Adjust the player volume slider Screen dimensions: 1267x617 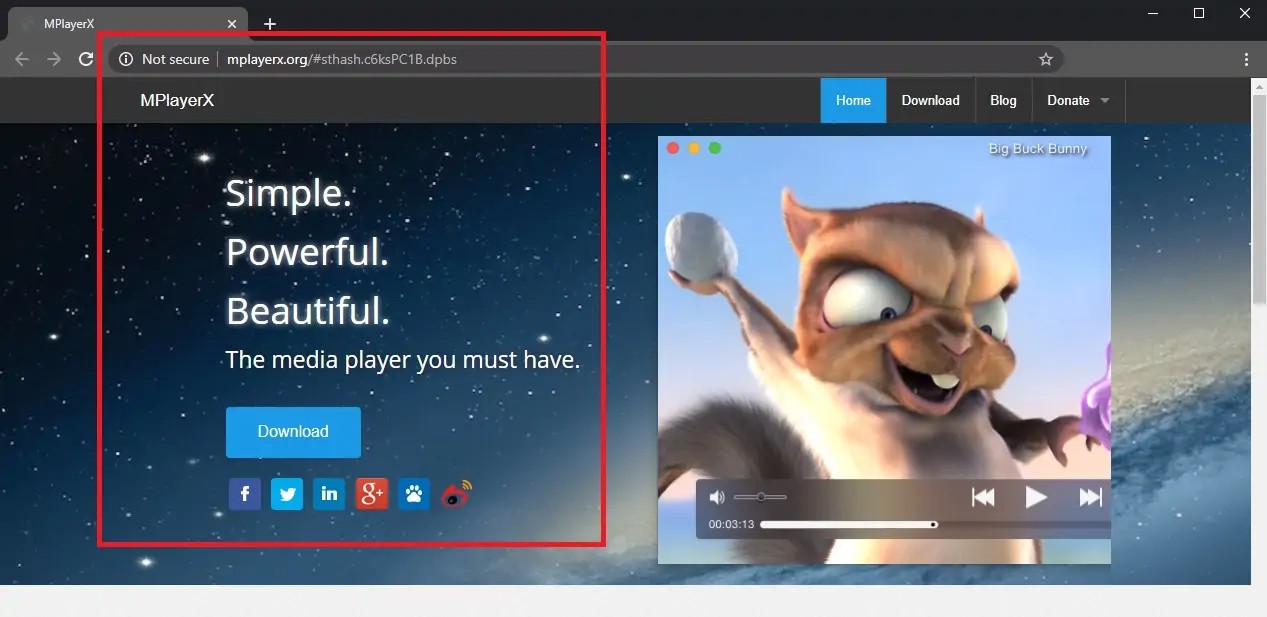click(760, 497)
